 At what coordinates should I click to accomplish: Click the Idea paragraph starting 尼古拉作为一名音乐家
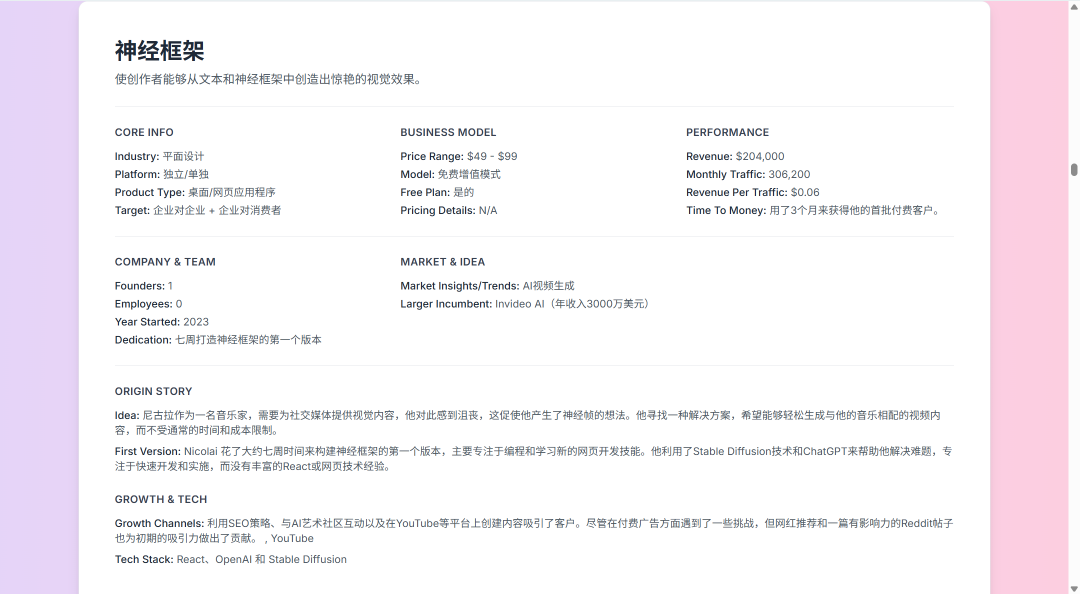point(528,423)
